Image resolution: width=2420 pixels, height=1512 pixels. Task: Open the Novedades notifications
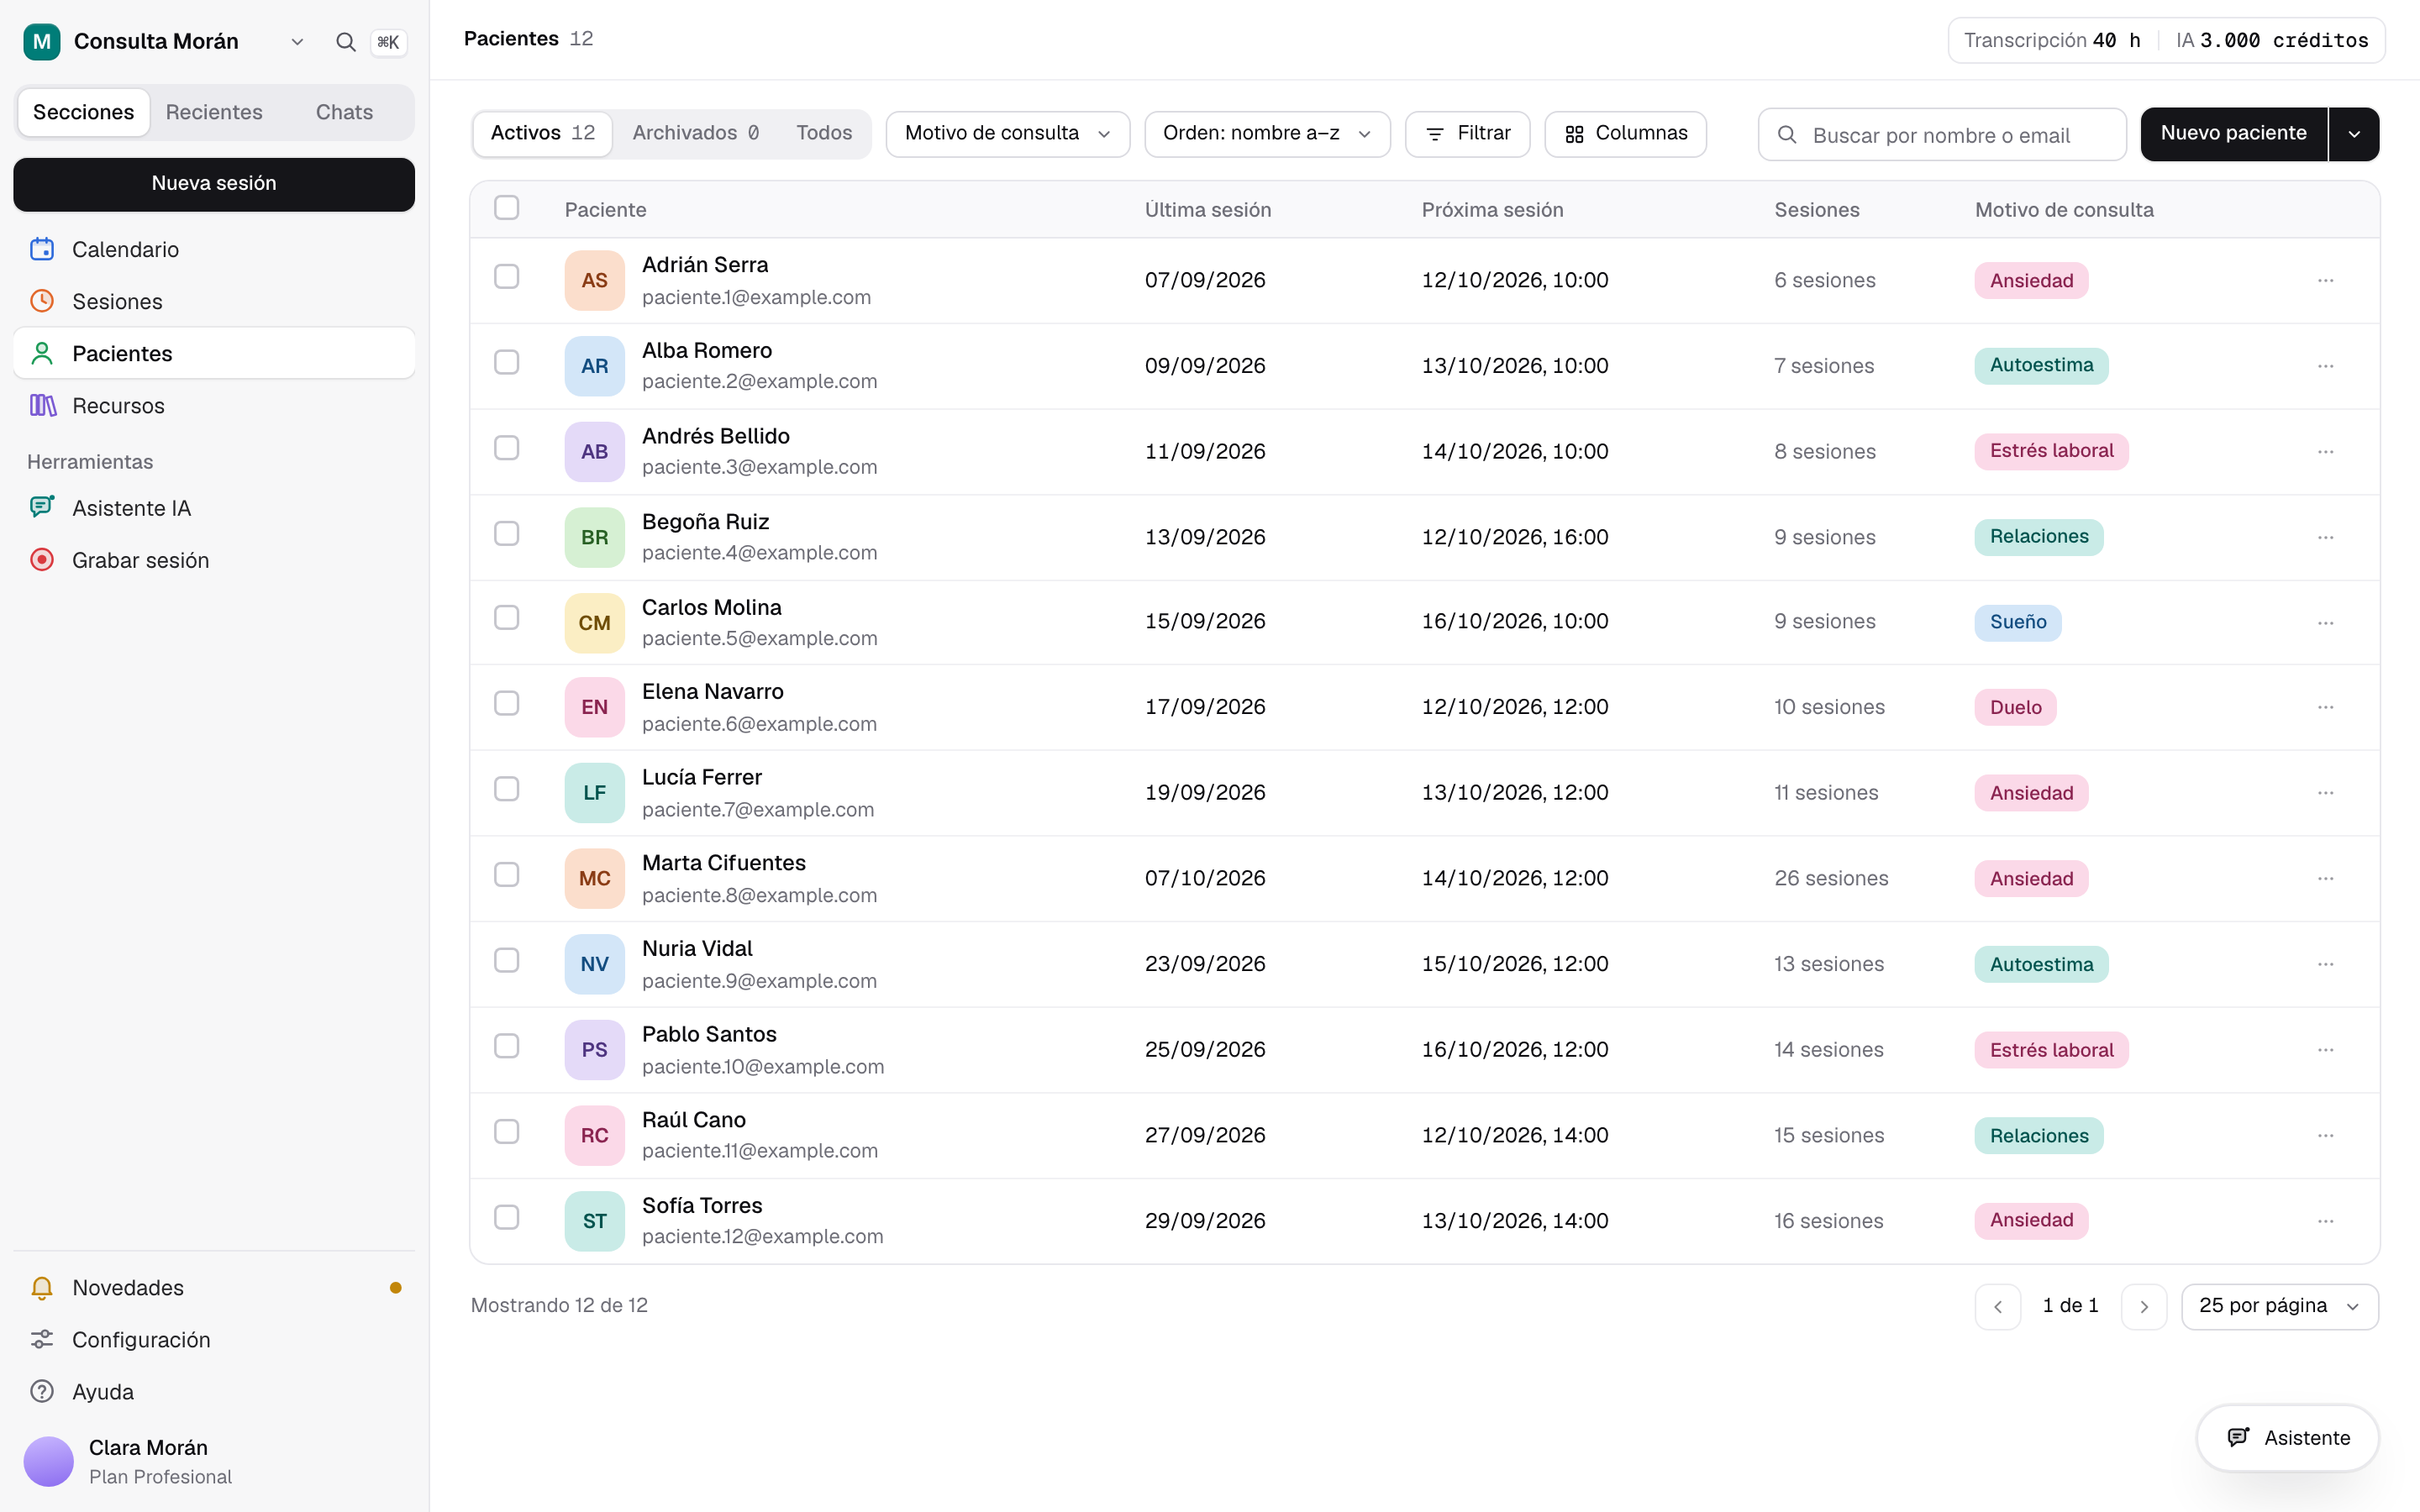point(214,1287)
